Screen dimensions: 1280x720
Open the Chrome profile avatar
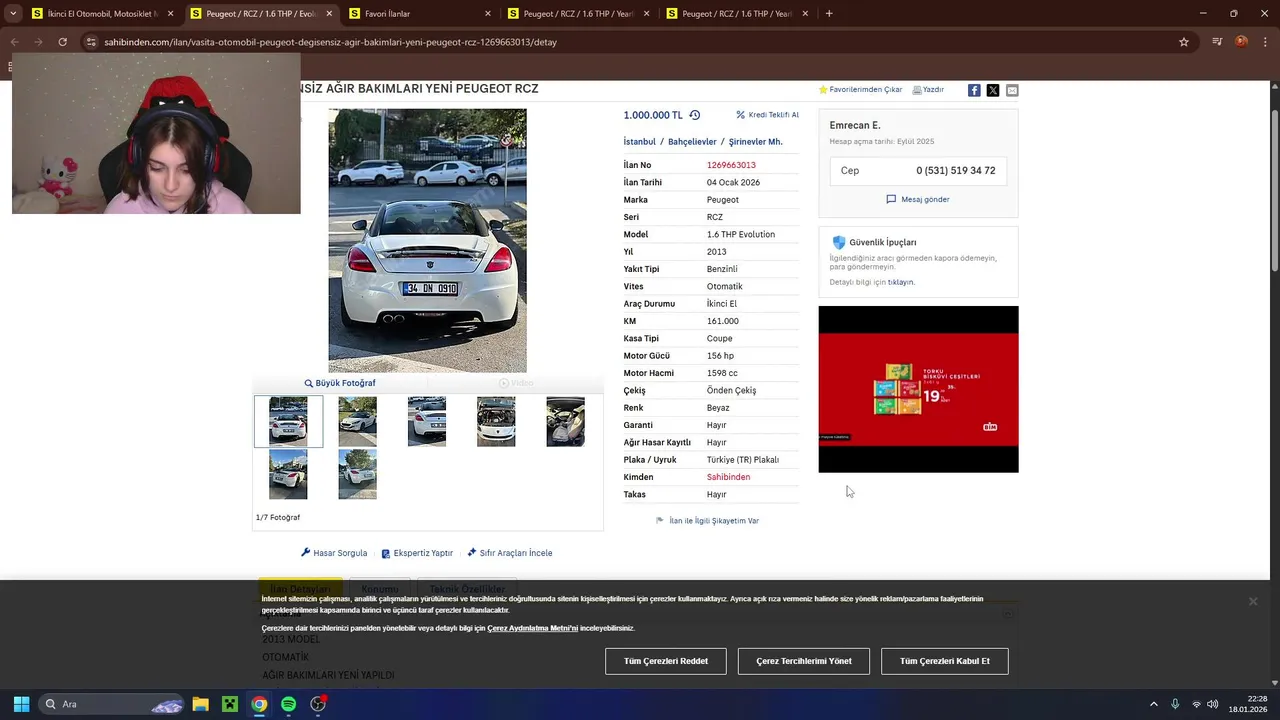(1241, 42)
